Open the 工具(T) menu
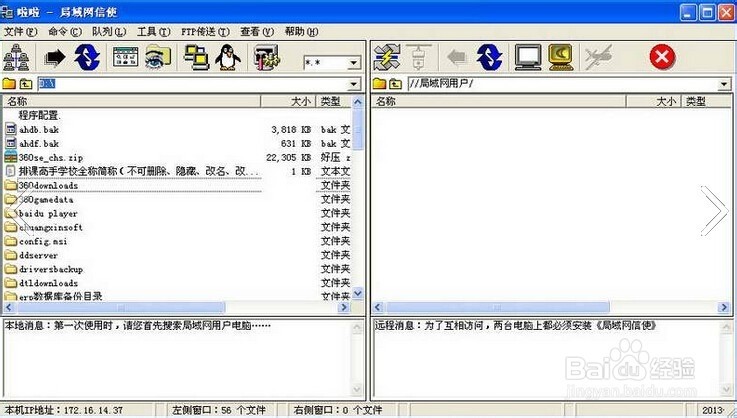Screen dimensions: 737x418 click(154, 32)
